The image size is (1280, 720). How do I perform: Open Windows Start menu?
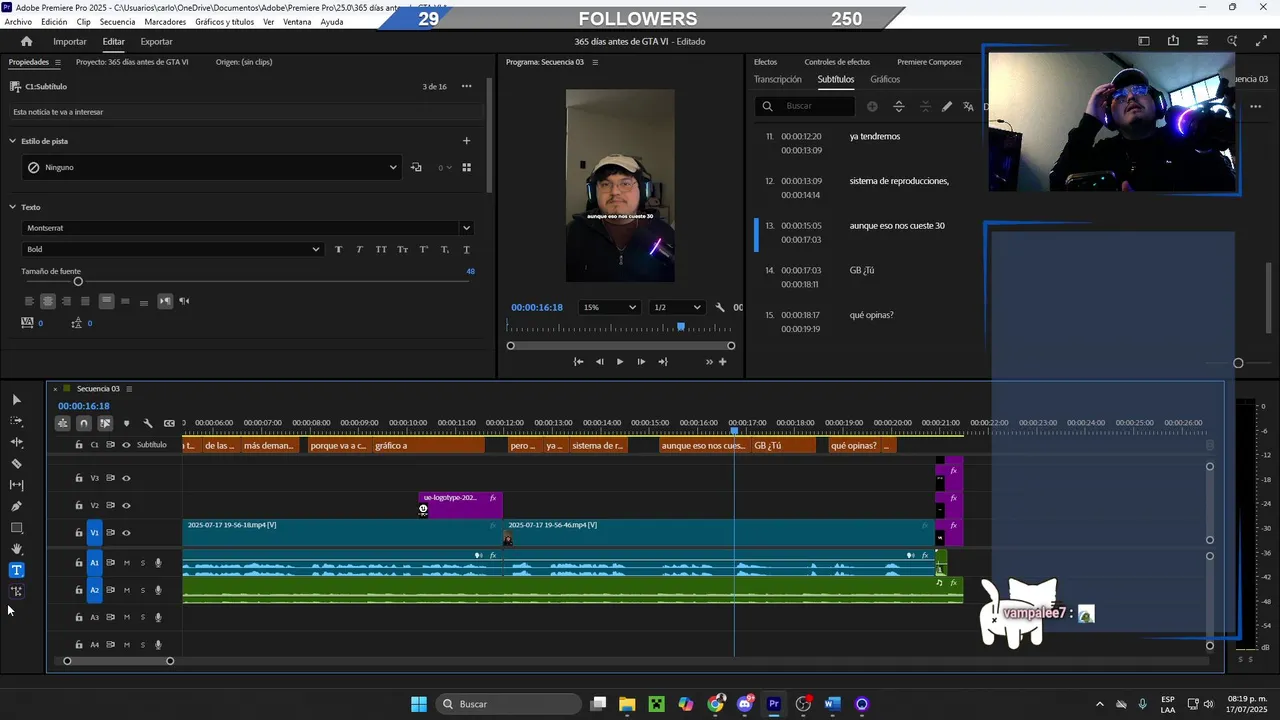[419, 704]
